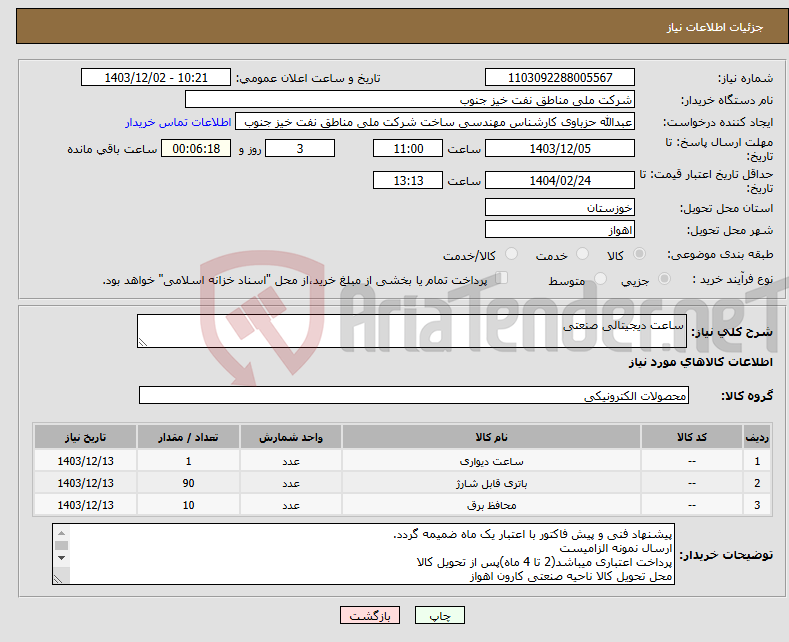This screenshot has width=789, height=642.
Task: Click the بازگشت back button
Action: (x=370, y=615)
